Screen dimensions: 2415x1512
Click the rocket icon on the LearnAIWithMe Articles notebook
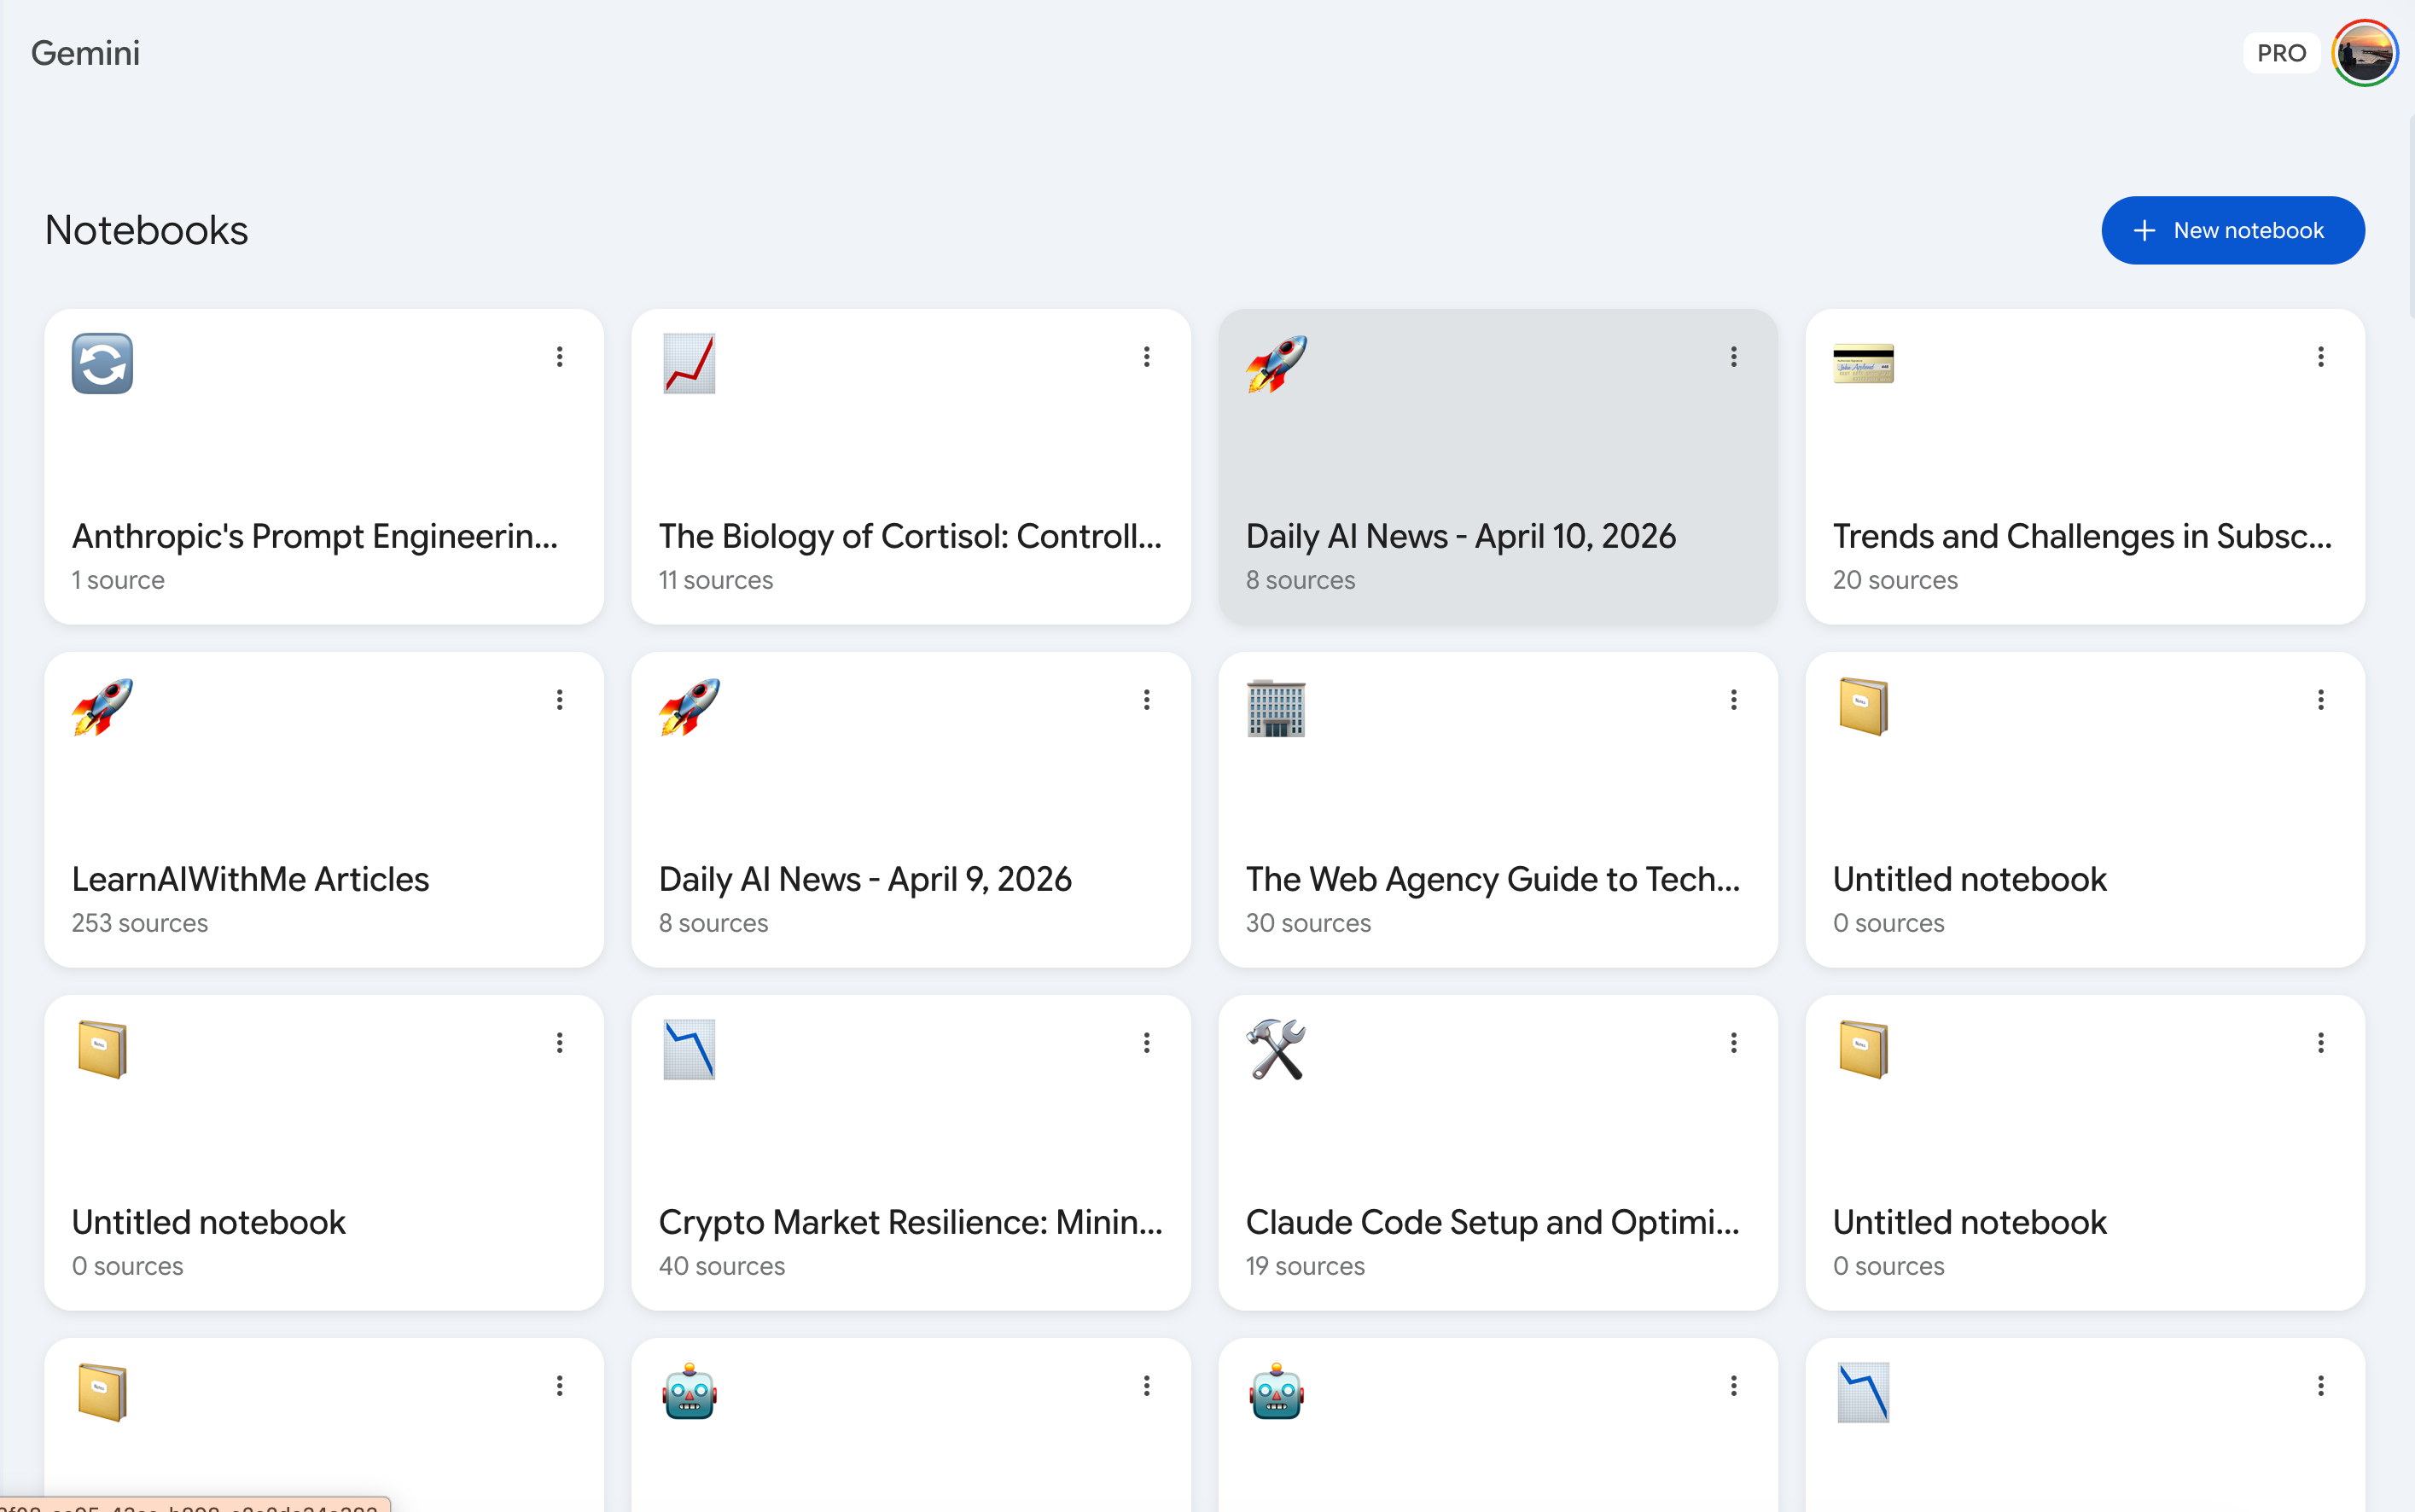coord(102,708)
